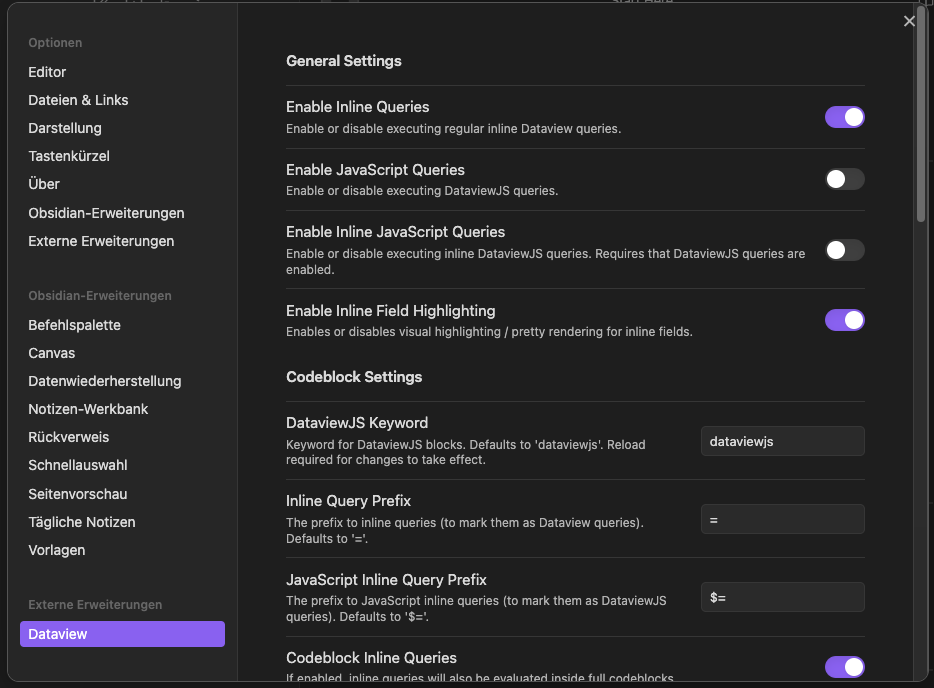Select Vorlagen in the sidebar
The image size is (934, 688).
[x=57, y=550]
